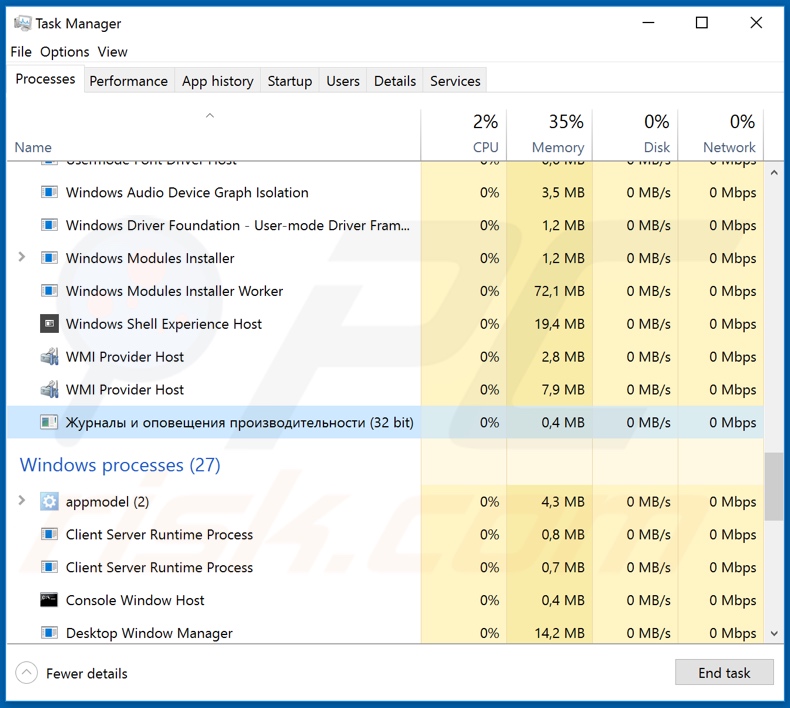Click the vertical scrollbar thumb
Screen dimensions: 790x708
pyautogui.click(x=773, y=487)
